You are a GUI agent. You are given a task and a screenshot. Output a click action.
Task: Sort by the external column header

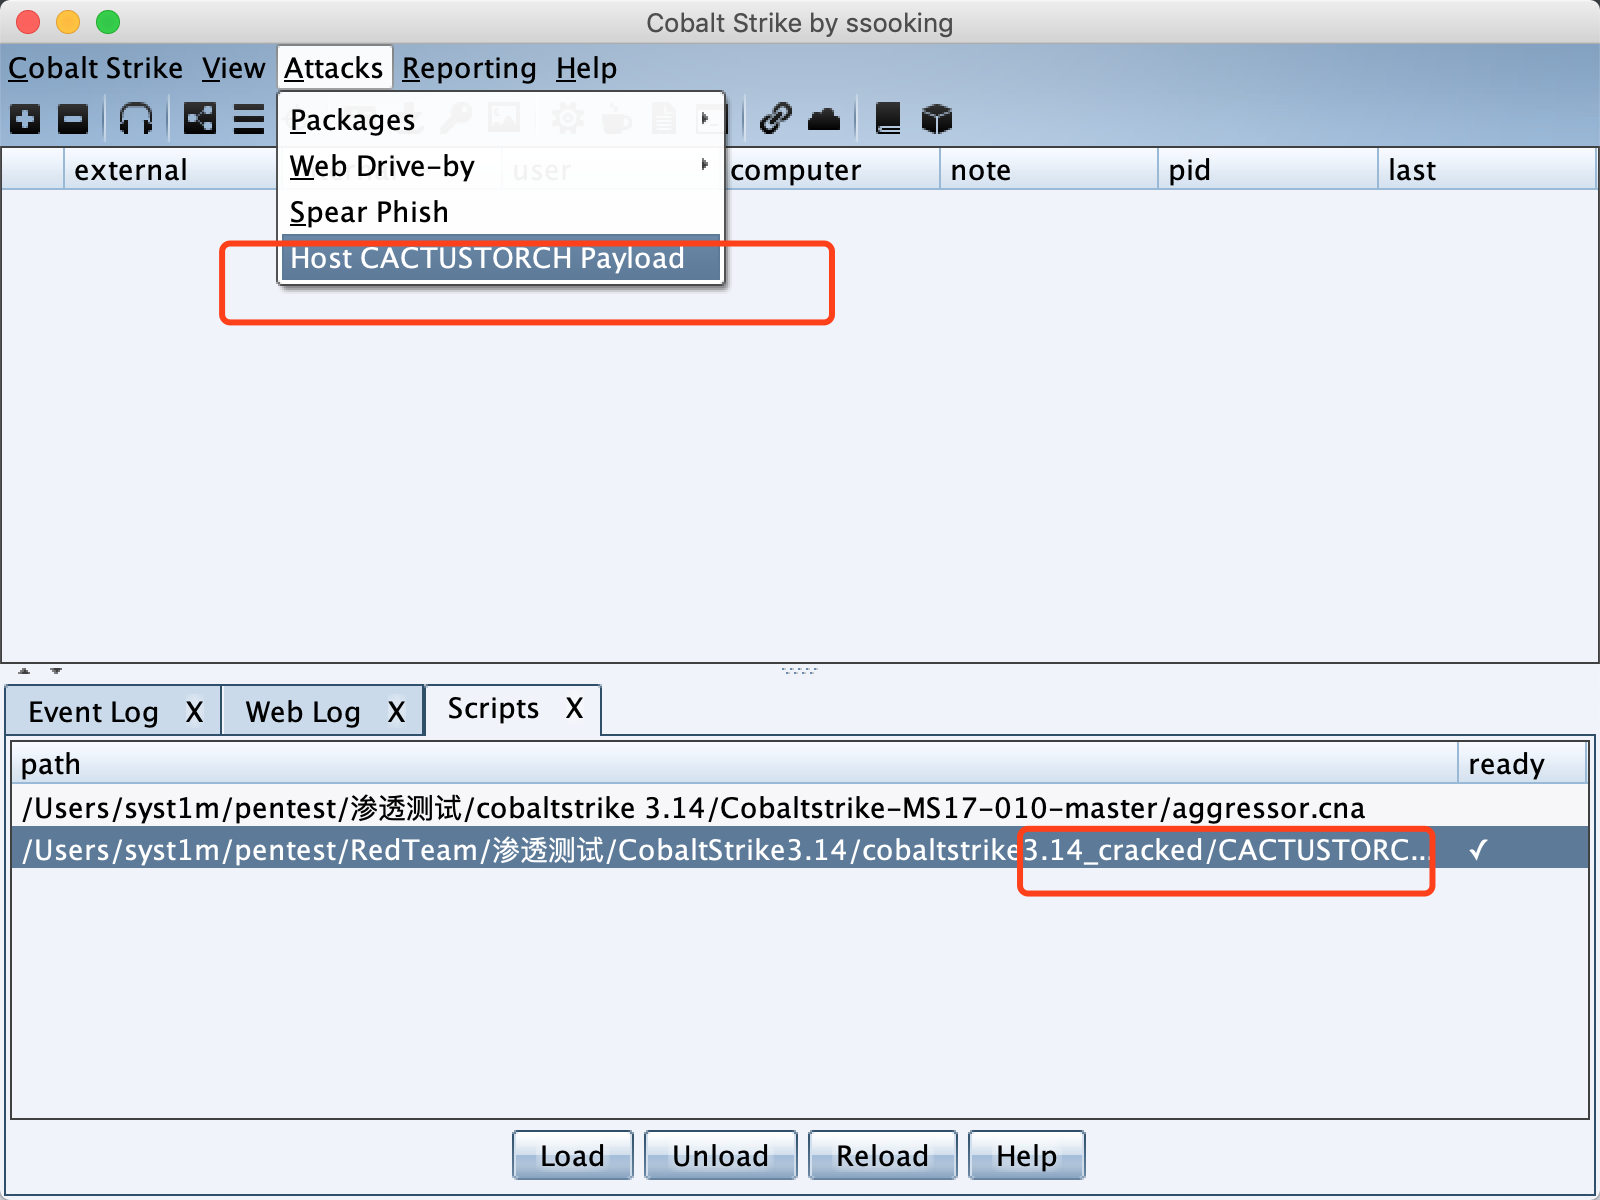pos(170,170)
